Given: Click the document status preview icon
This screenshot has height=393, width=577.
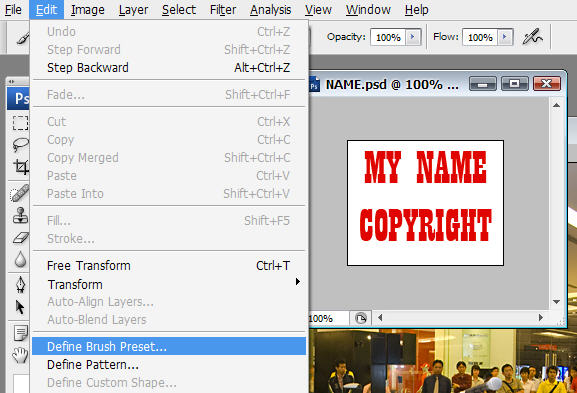Looking at the screenshot, I should [361, 318].
